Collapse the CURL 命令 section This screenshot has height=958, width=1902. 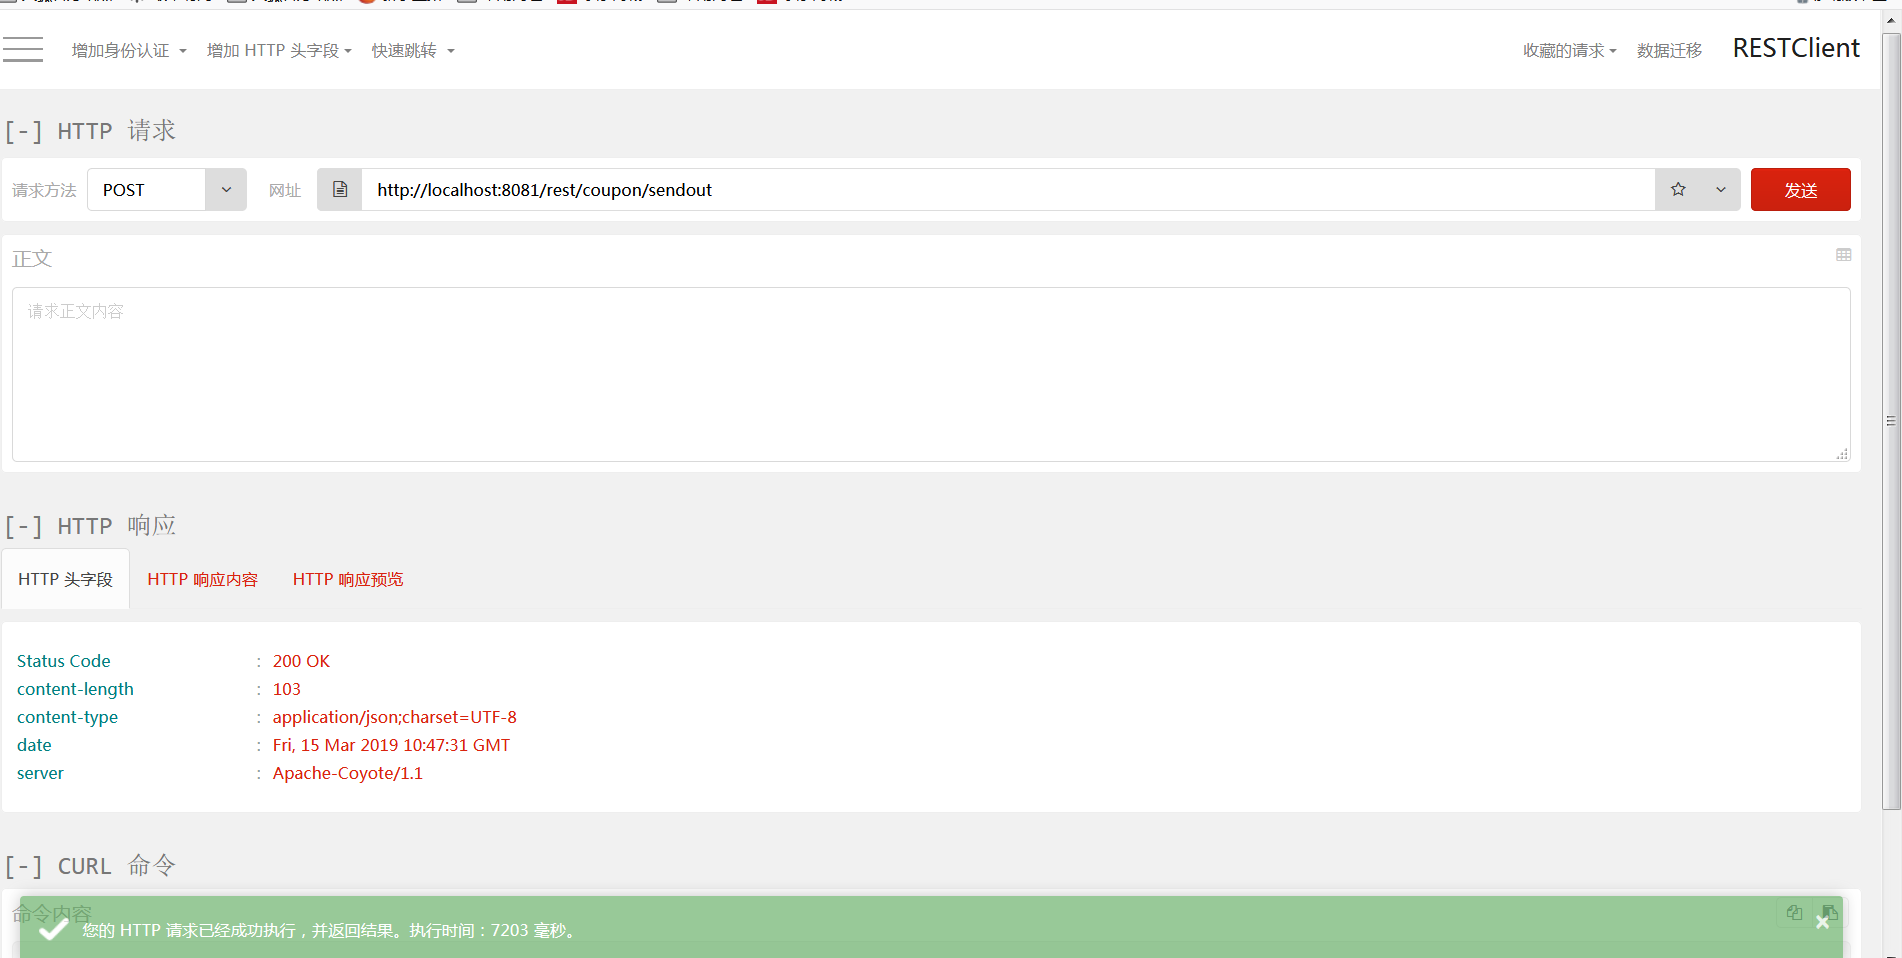coord(23,866)
